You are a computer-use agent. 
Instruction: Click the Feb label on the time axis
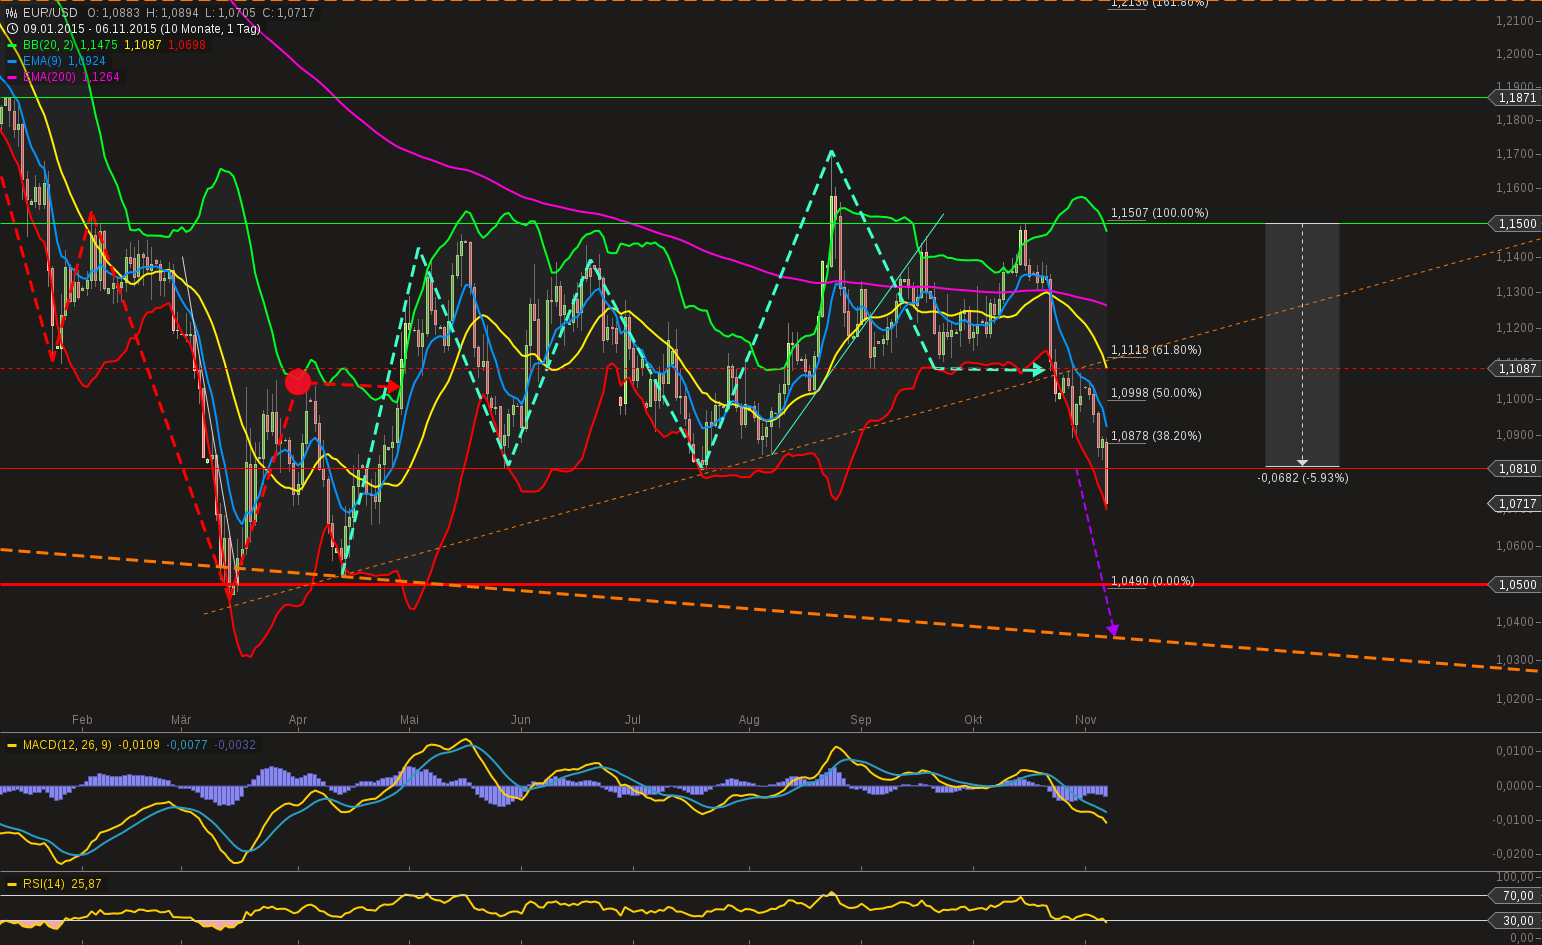click(82, 720)
